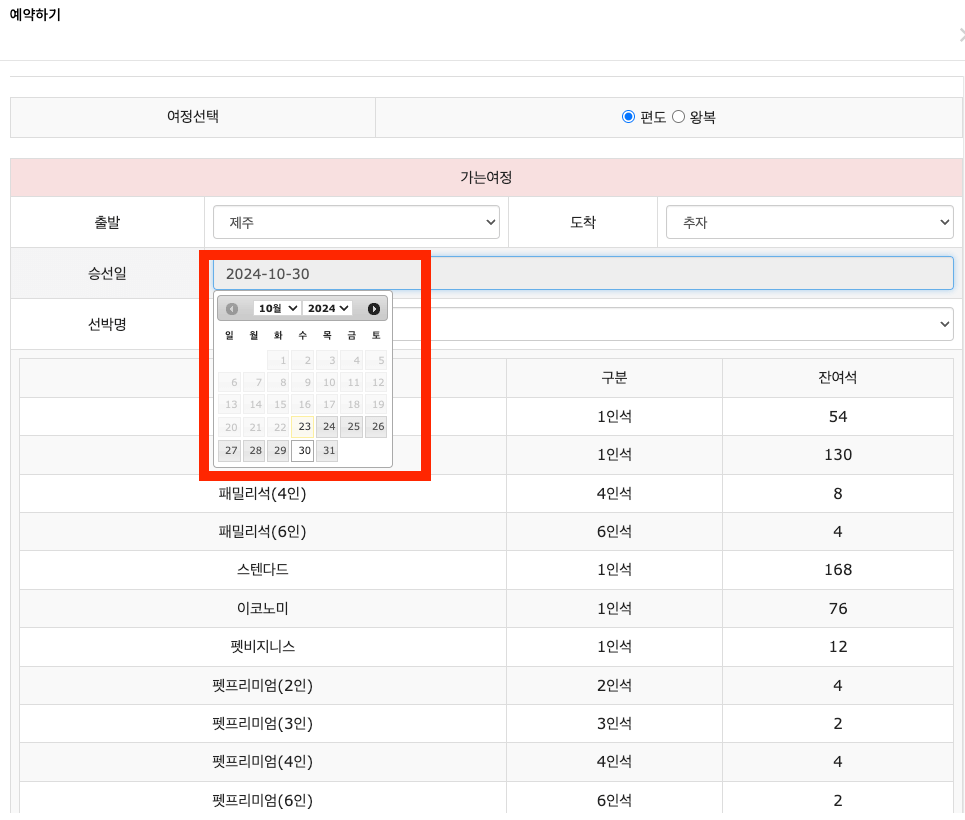
Task: Click the chevron at top right
Action: [x=959, y=33]
